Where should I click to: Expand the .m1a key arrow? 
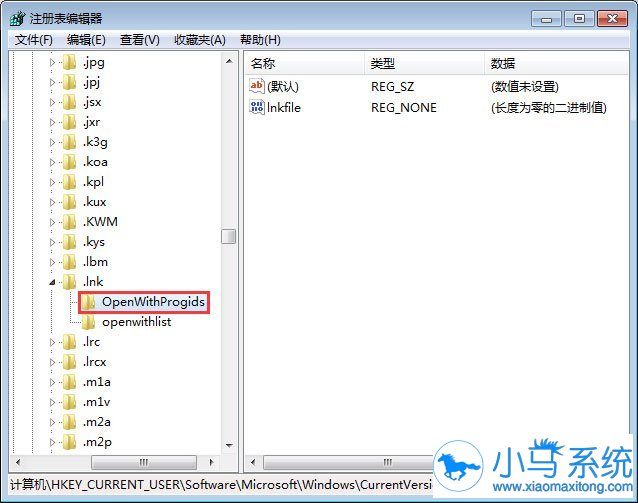coord(52,382)
